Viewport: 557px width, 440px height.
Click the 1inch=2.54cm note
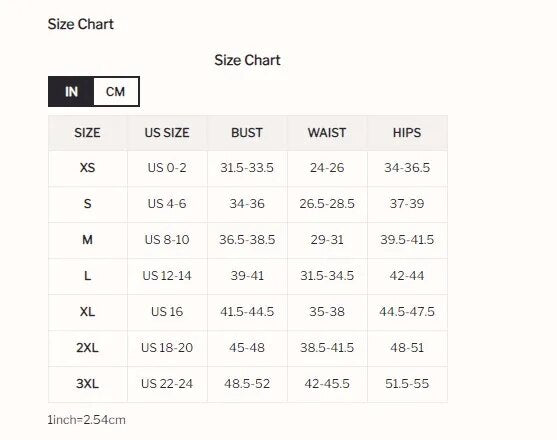(87, 420)
